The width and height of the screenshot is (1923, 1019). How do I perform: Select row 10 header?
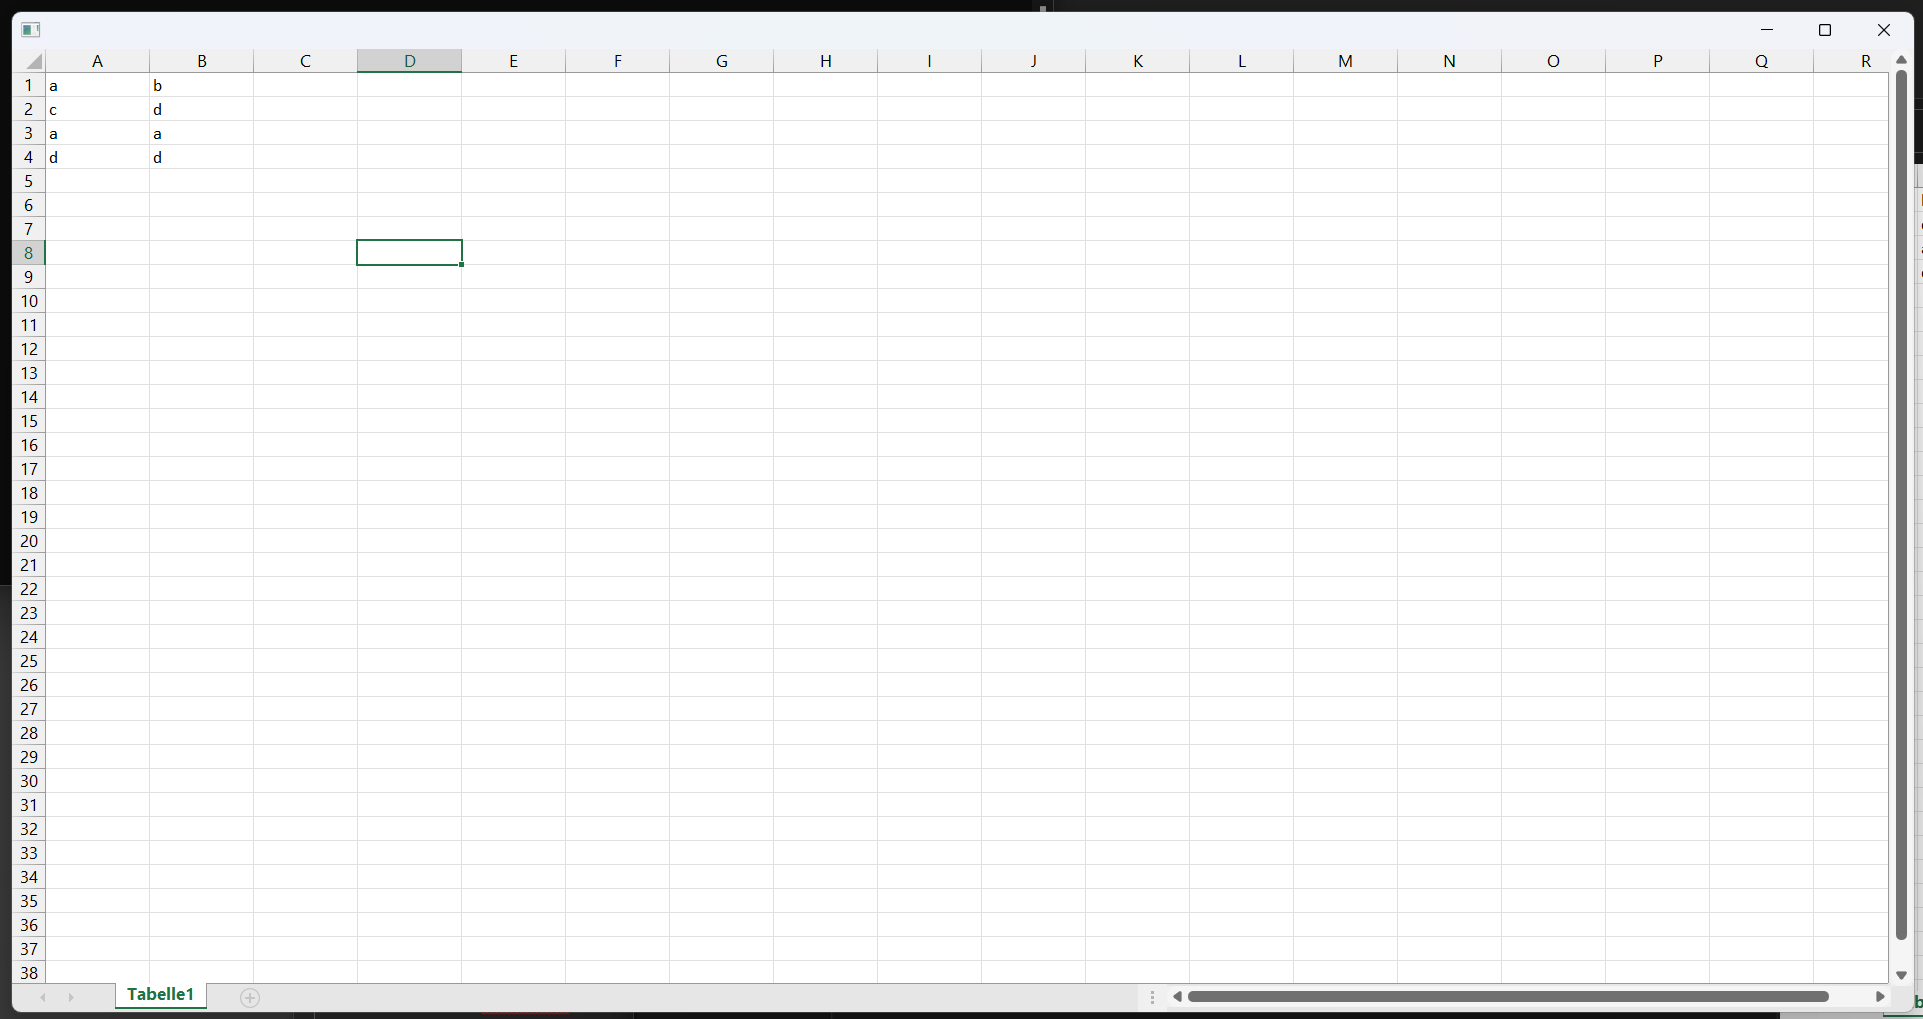[x=29, y=301]
